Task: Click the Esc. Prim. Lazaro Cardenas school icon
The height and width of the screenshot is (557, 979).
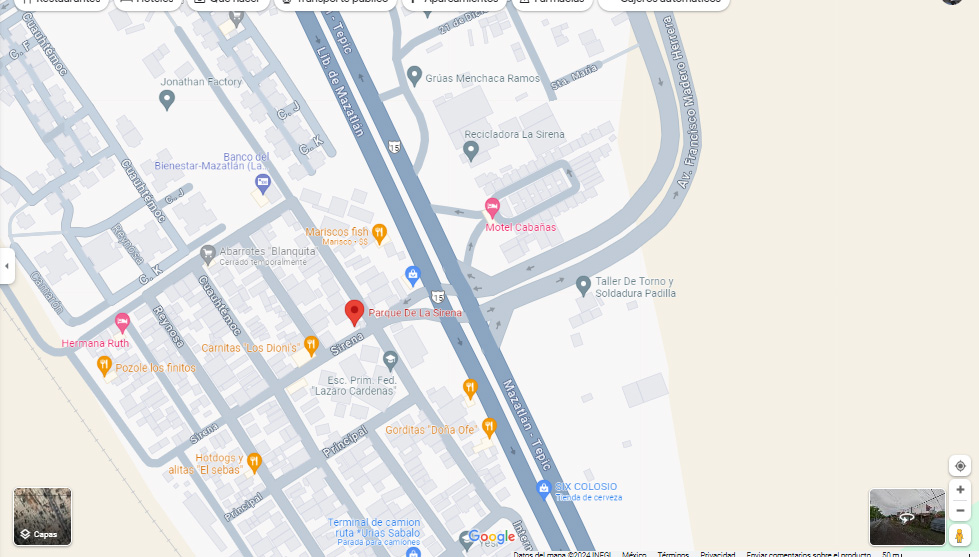Action: click(x=390, y=359)
